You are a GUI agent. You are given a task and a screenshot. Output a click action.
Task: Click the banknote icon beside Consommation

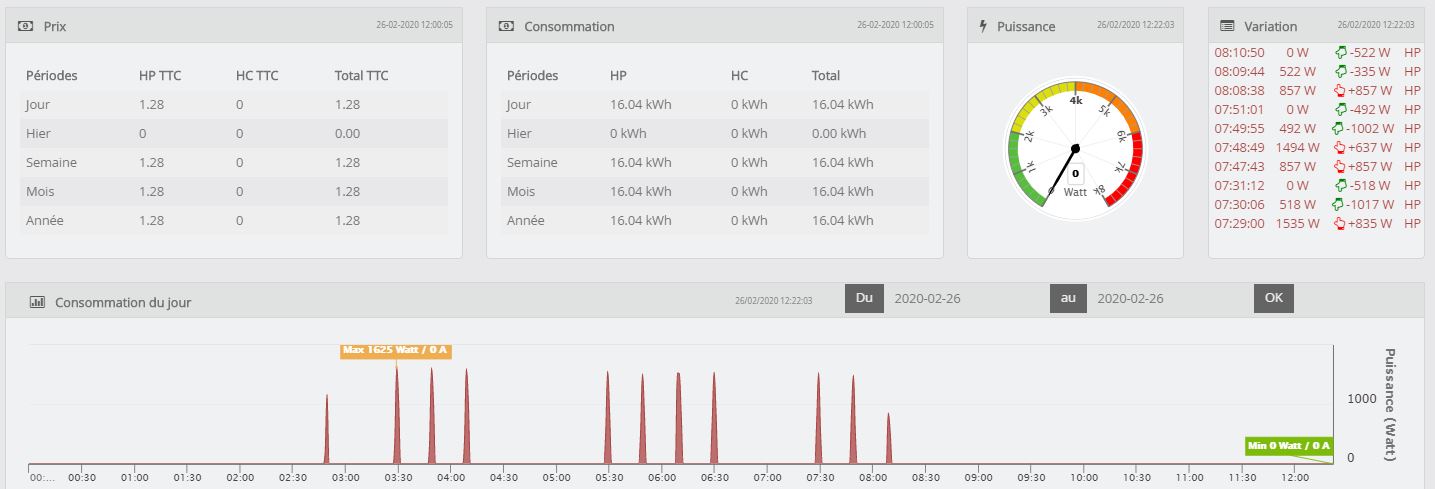[507, 27]
